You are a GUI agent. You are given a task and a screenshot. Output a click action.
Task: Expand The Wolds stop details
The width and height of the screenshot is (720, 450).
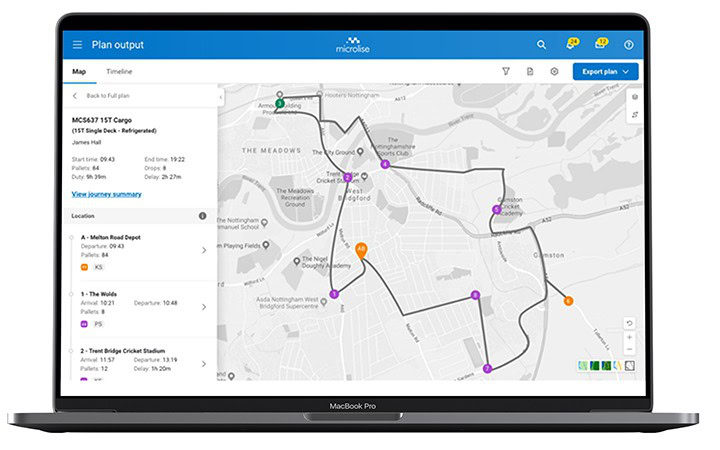(204, 307)
